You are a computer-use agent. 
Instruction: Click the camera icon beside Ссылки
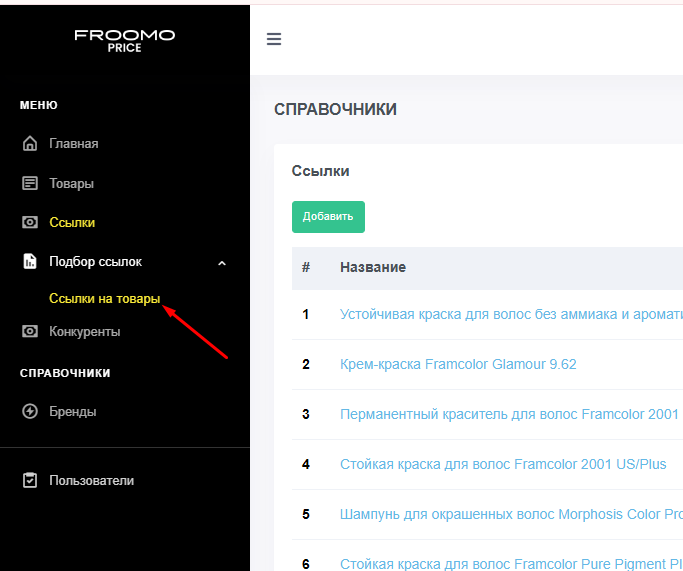tap(30, 222)
